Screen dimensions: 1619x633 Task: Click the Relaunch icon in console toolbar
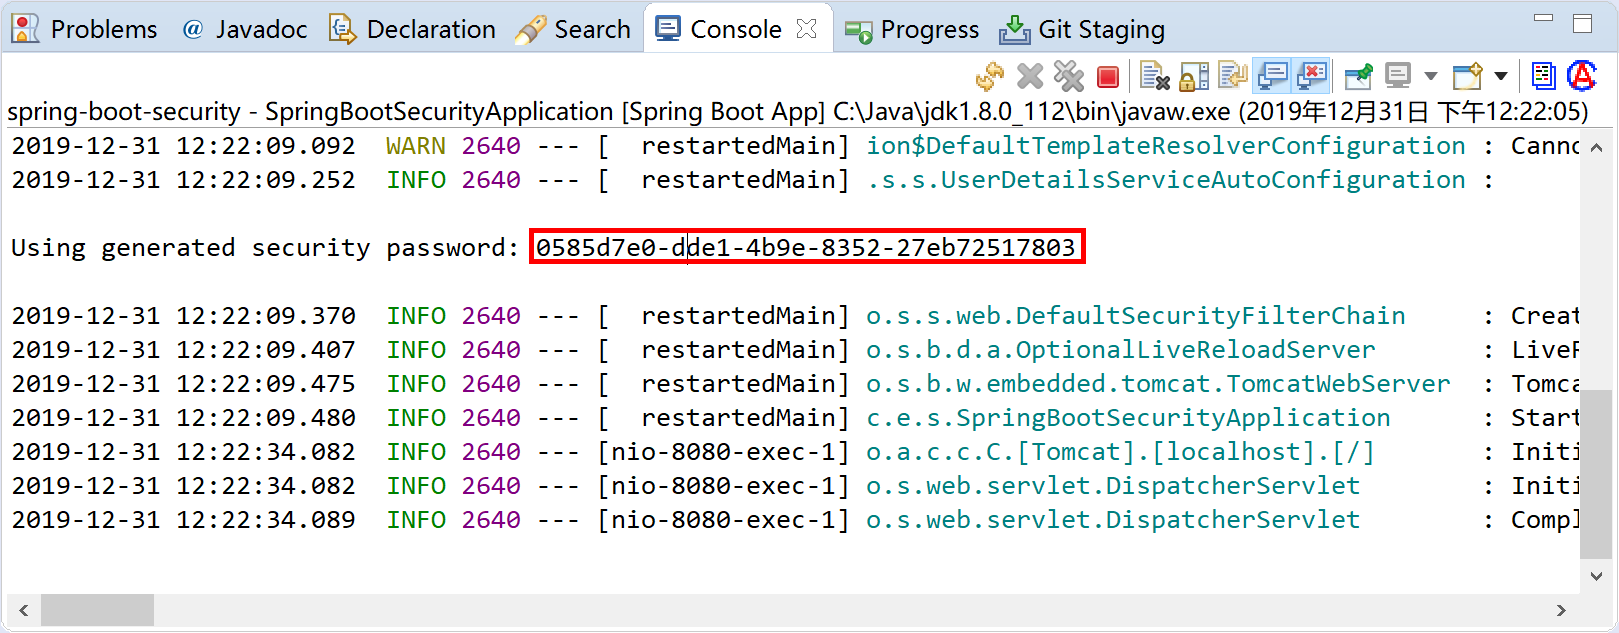989,77
